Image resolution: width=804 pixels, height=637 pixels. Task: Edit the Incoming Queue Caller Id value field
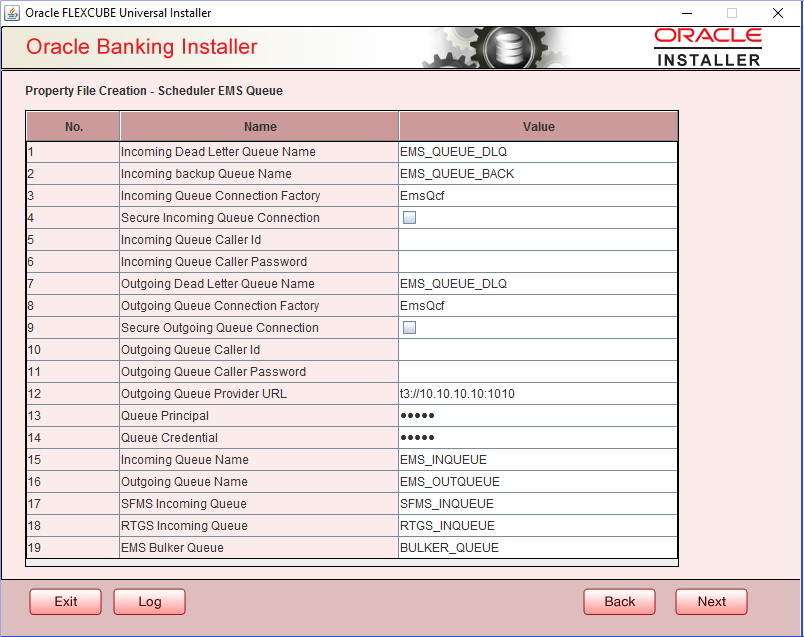click(538, 240)
